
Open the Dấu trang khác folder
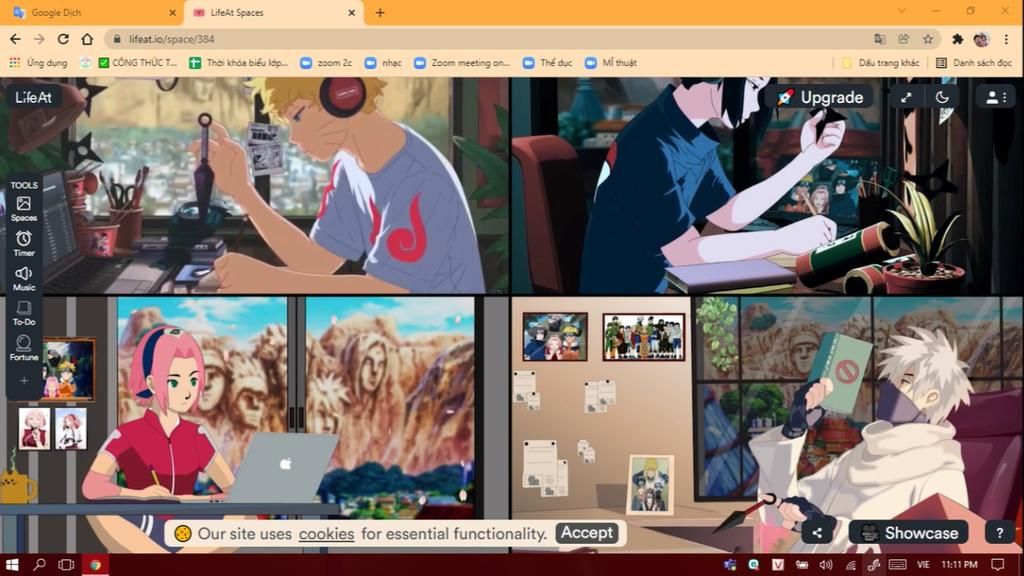[x=880, y=63]
